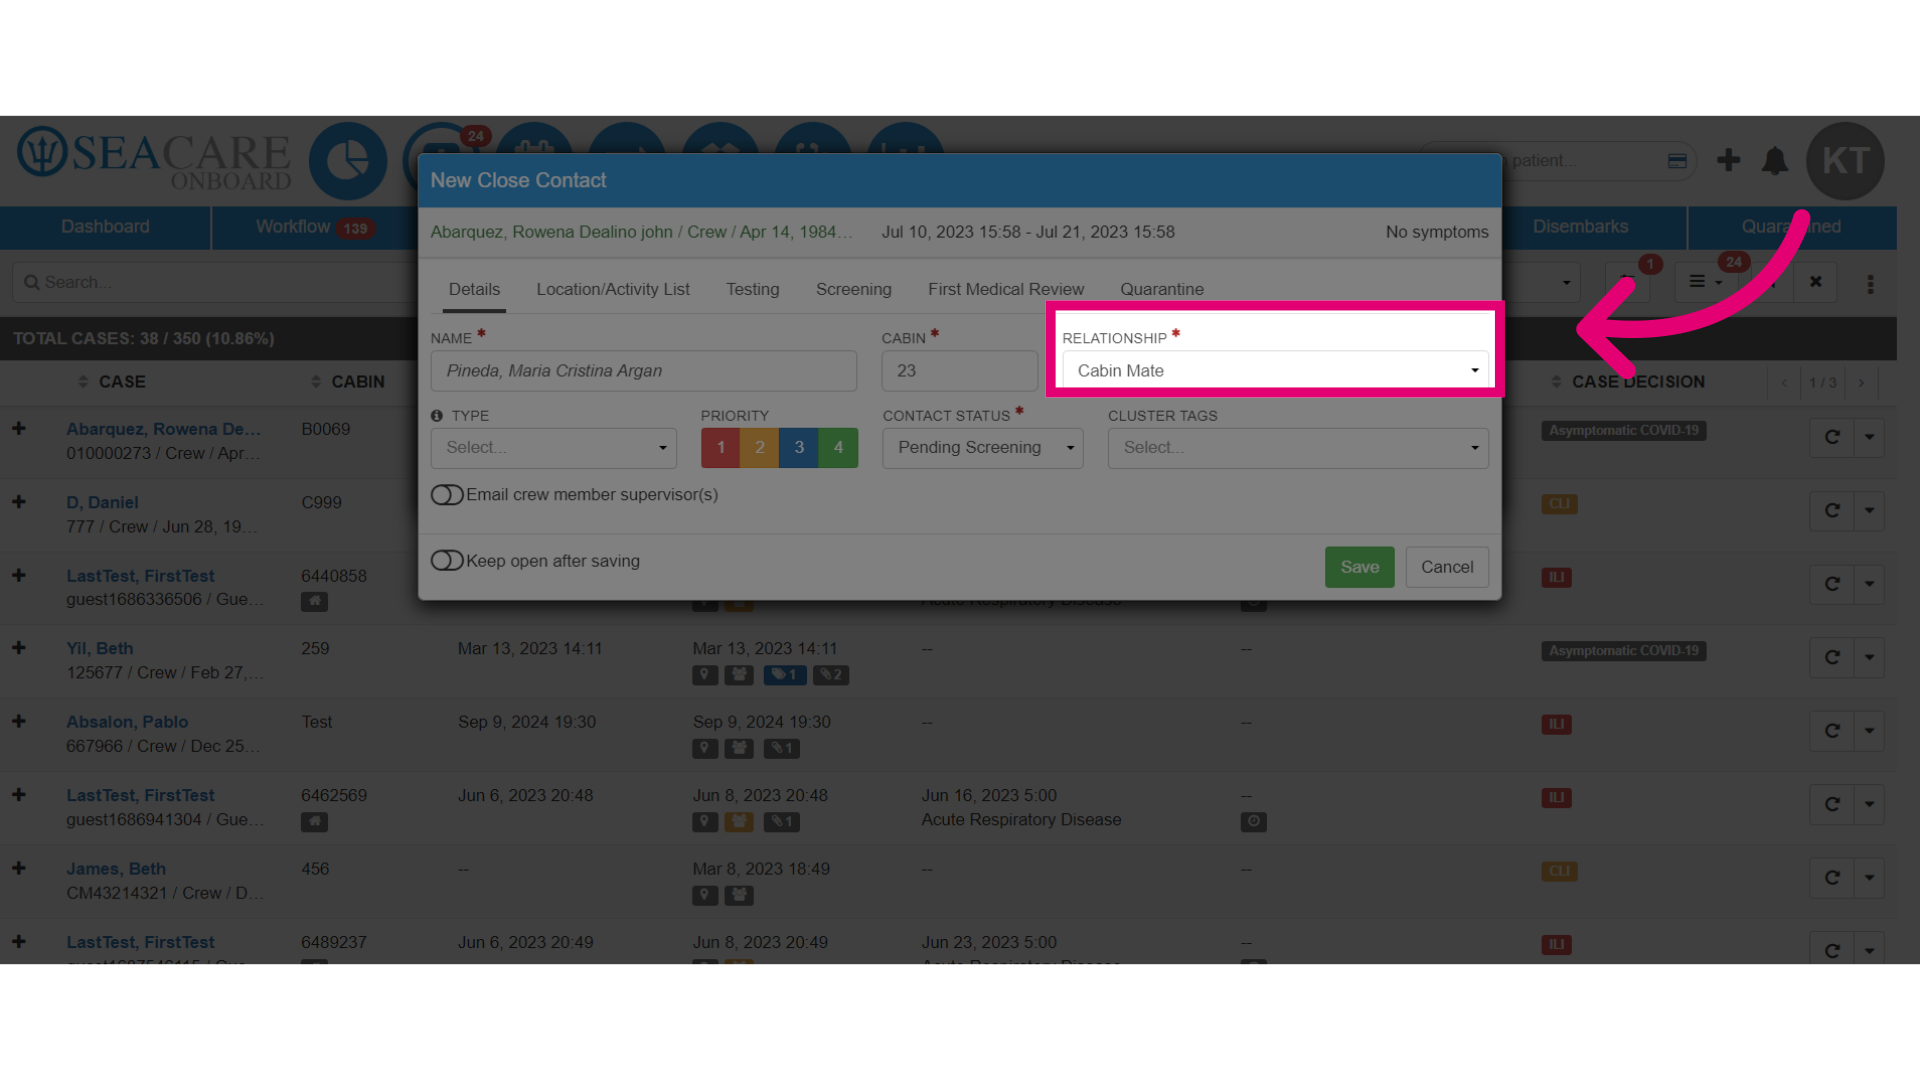Image resolution: width=1920 pixels, height=1080 pixels.
Task: Refresh the Yil, Beth case row
Action: pyautogui.click(x=1832, y=657)
